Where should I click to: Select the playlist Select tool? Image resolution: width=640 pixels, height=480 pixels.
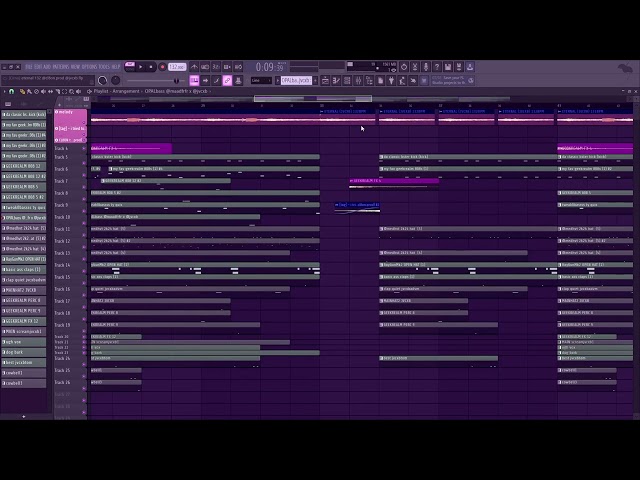64,91
